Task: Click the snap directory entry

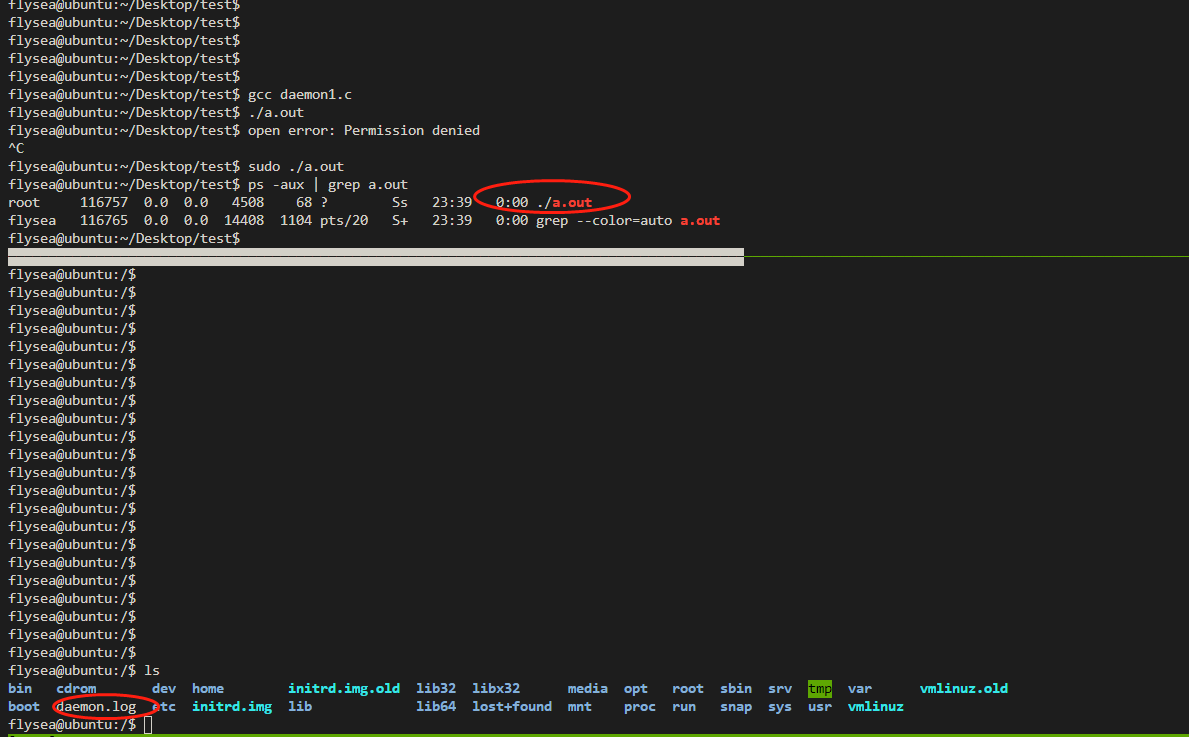Action: 735,706
